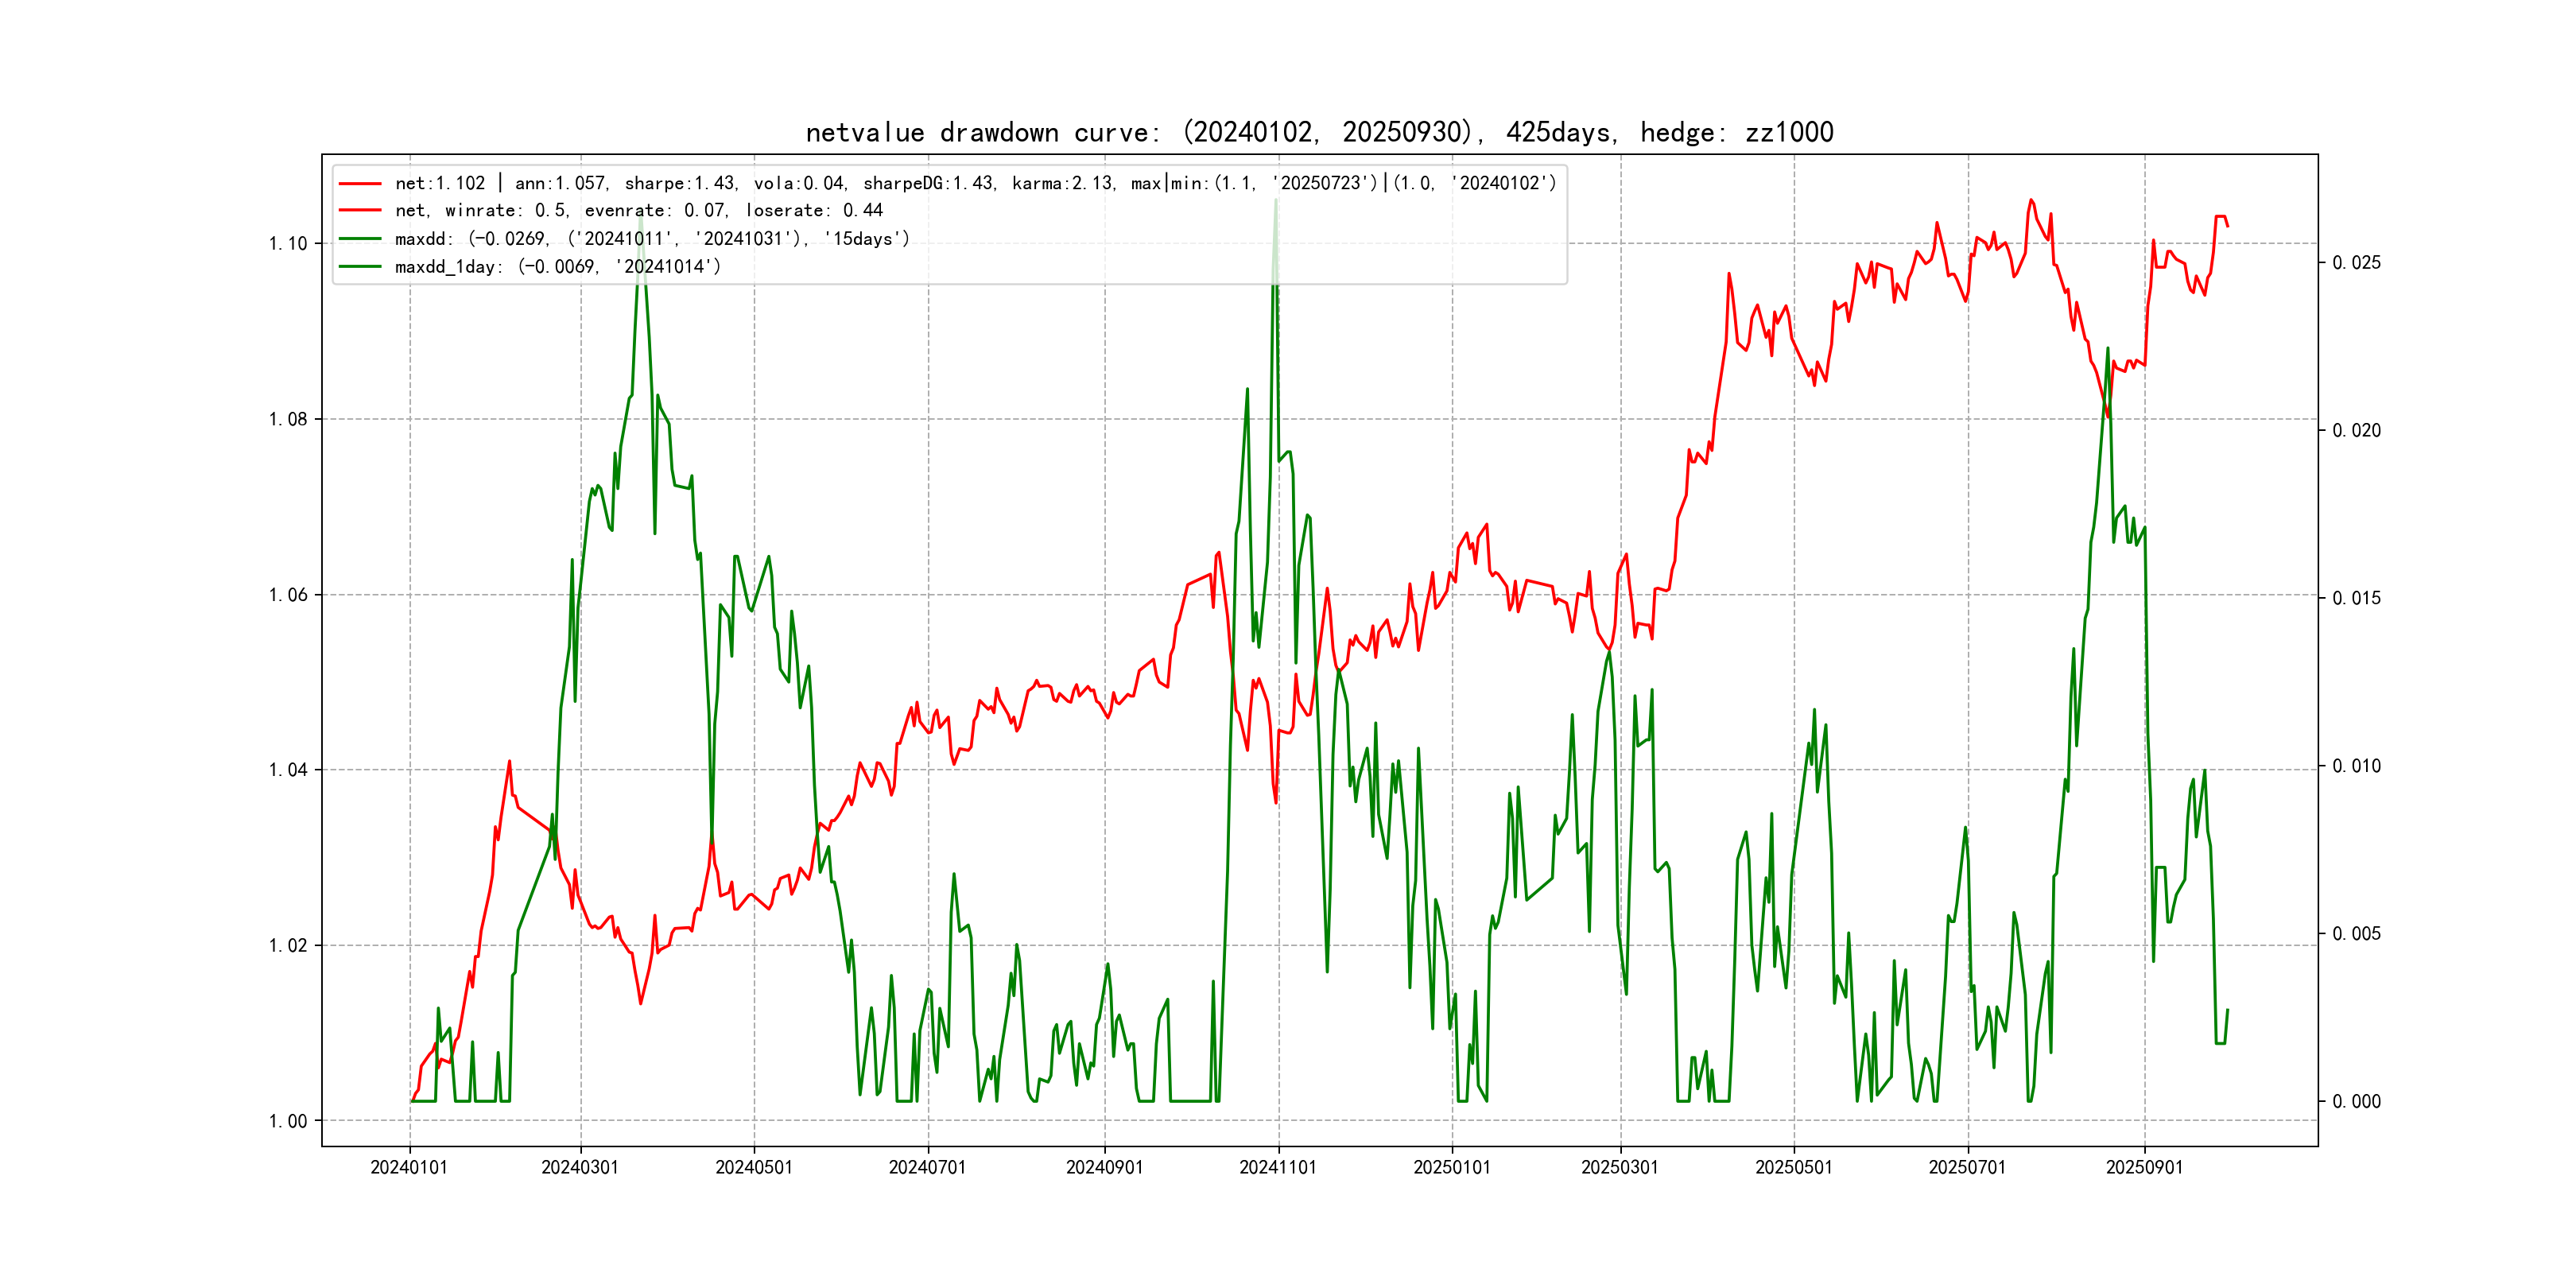The image size is (2576, 1288).
Task: Click the 0.000 right y-axis tick label
Action: [2357, 1102]
